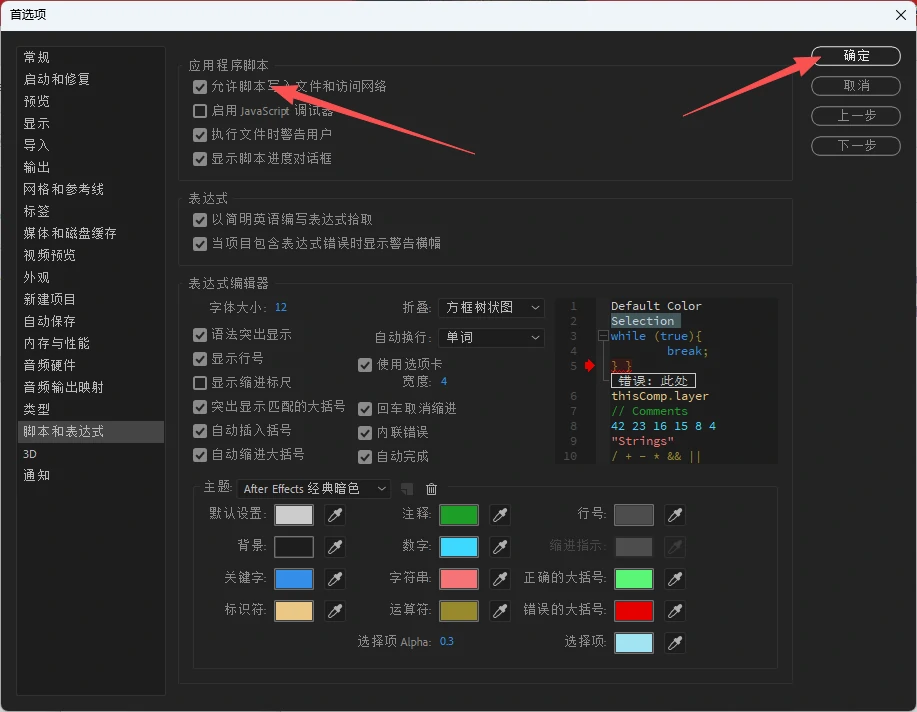The image size is (917, 712).
Task: Click the eyedropper beside 字符串 swatch
Action: click(x=500, y=579)
